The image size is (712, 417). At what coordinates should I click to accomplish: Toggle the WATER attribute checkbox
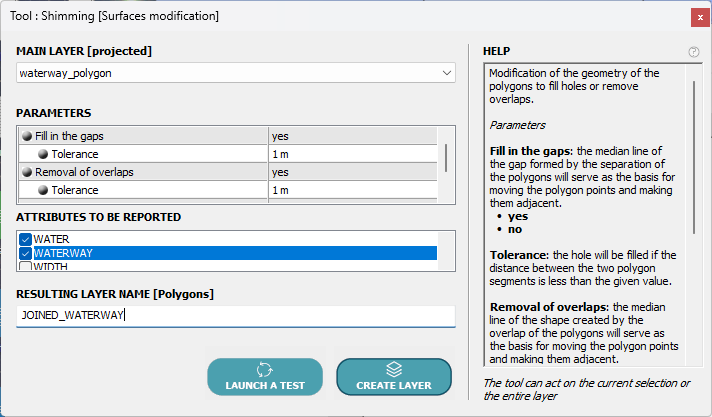pyautogui.click(x=26, y=240)
